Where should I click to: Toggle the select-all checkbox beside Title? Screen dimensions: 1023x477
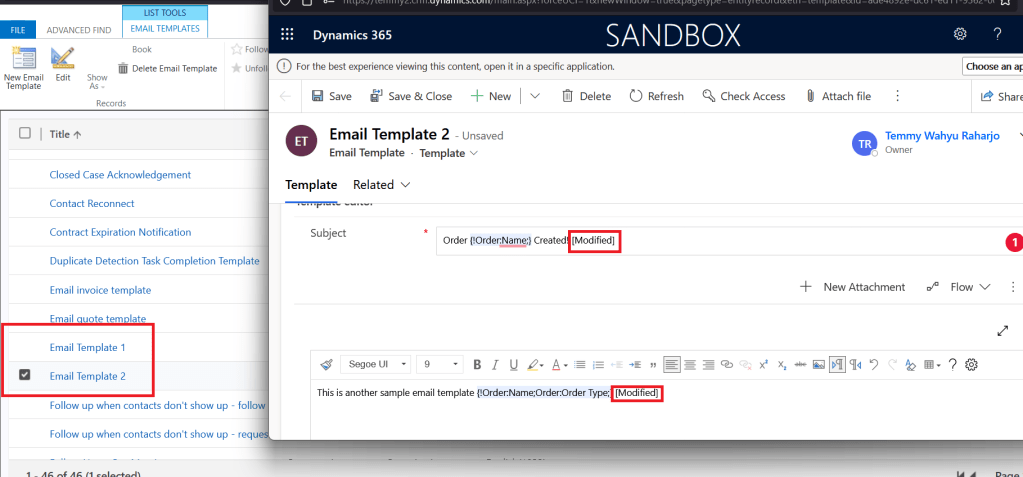click(x=25, y=133)
